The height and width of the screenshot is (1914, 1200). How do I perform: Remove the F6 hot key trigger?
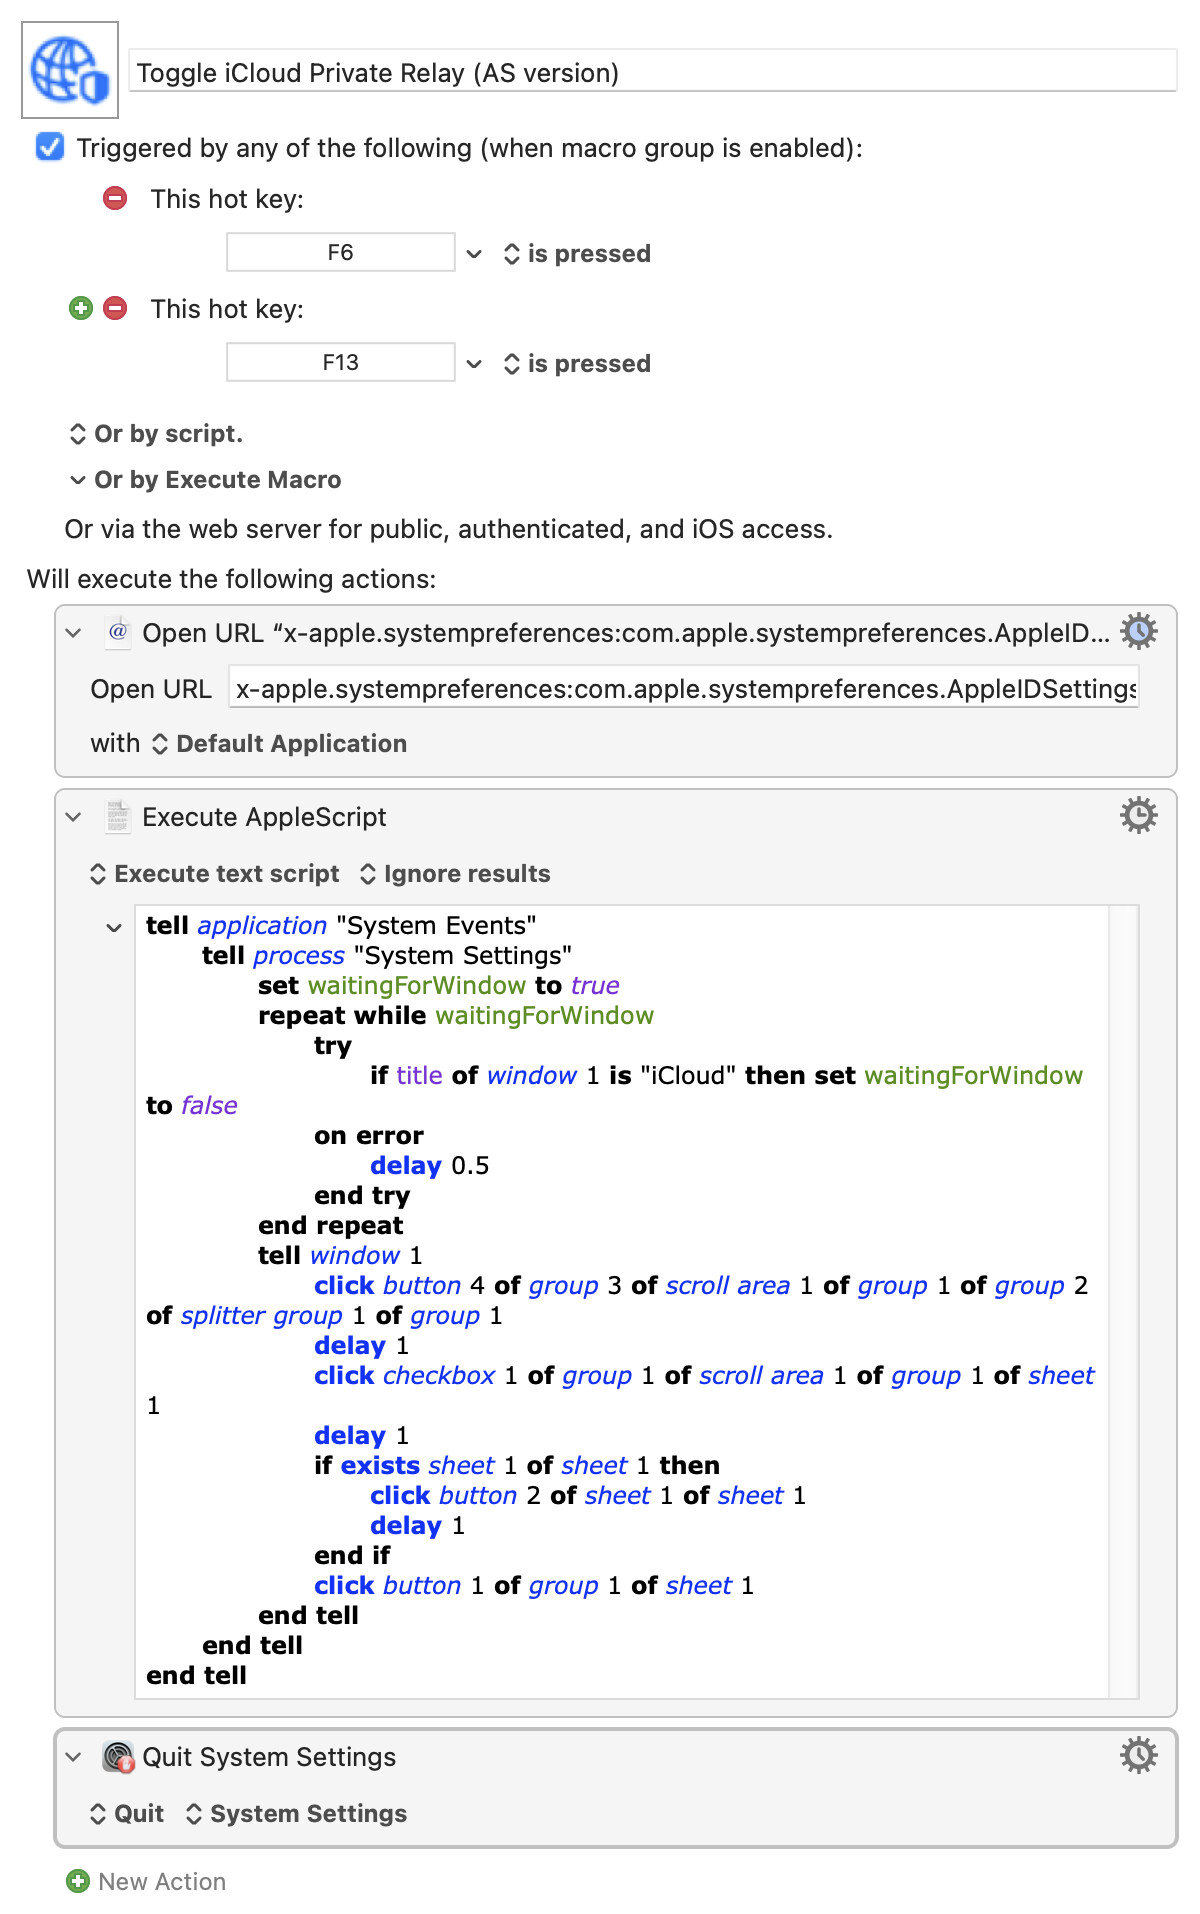point(115,198)
